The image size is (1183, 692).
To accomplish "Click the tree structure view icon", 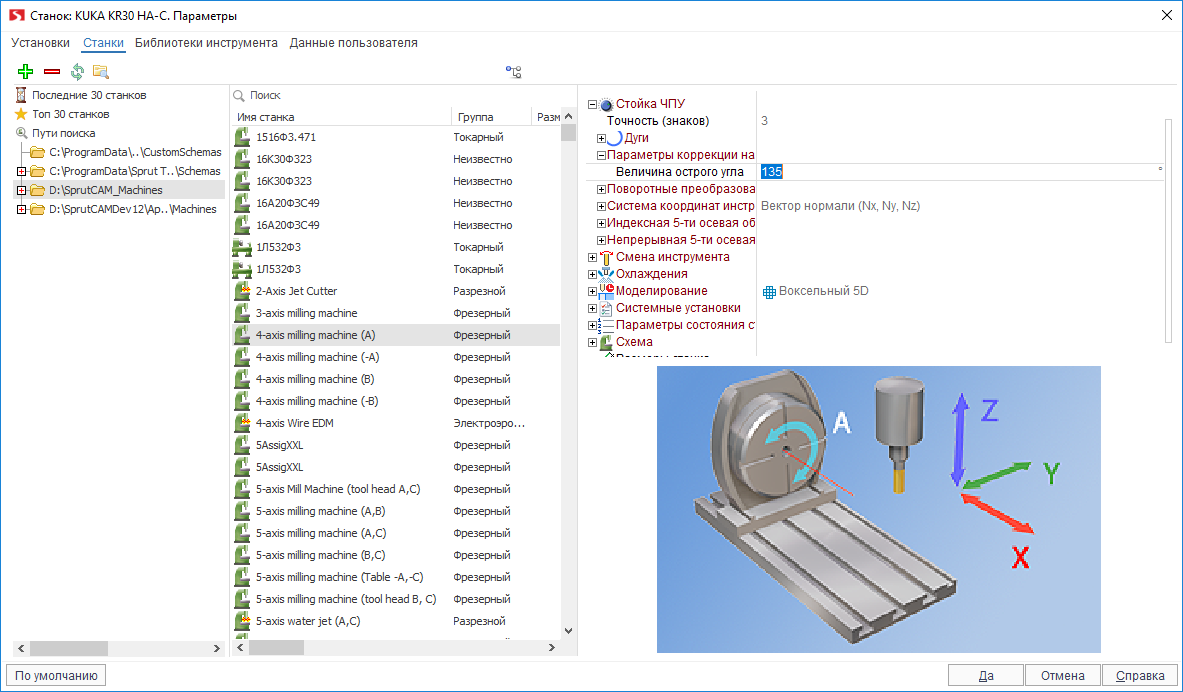I will coord(514,72).
